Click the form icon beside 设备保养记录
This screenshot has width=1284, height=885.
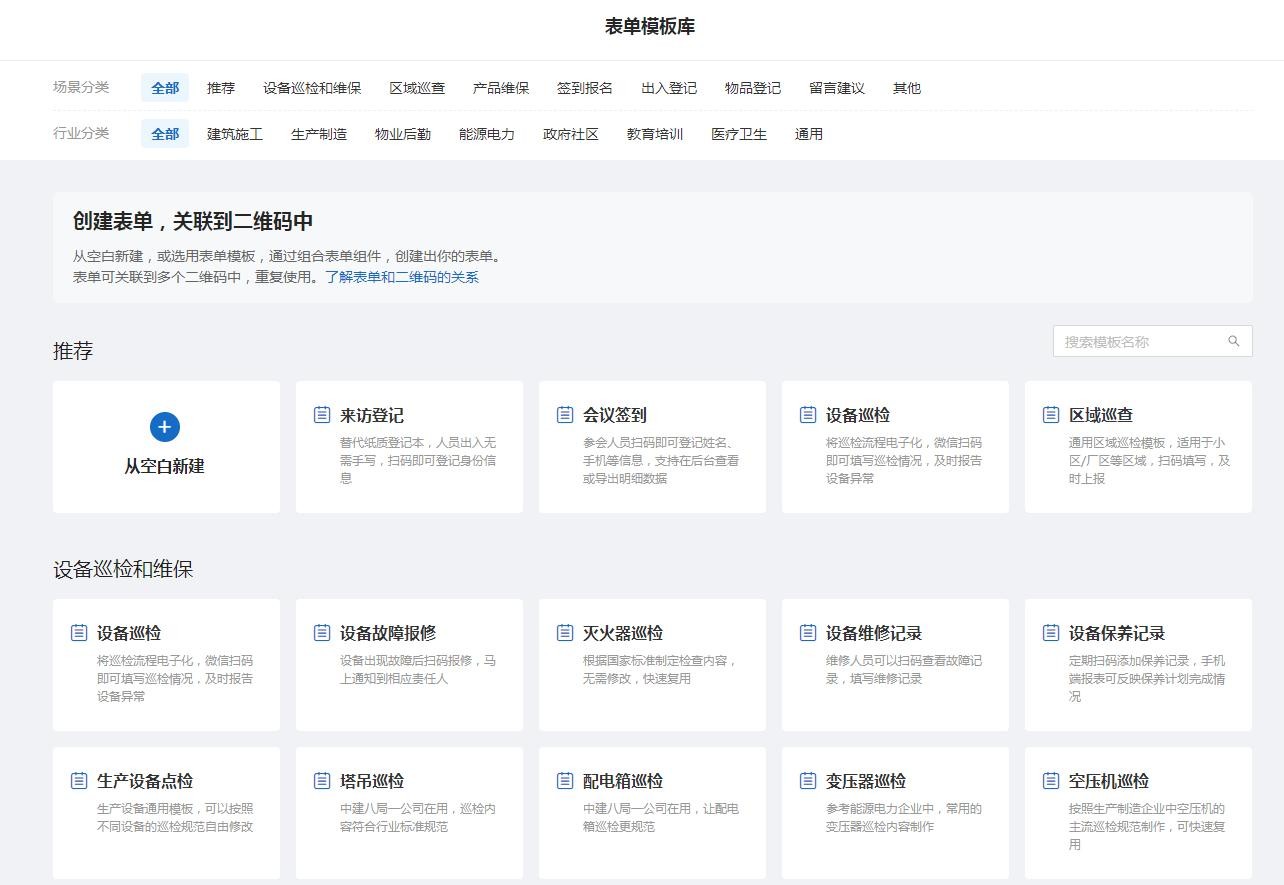coord(1051,633)
